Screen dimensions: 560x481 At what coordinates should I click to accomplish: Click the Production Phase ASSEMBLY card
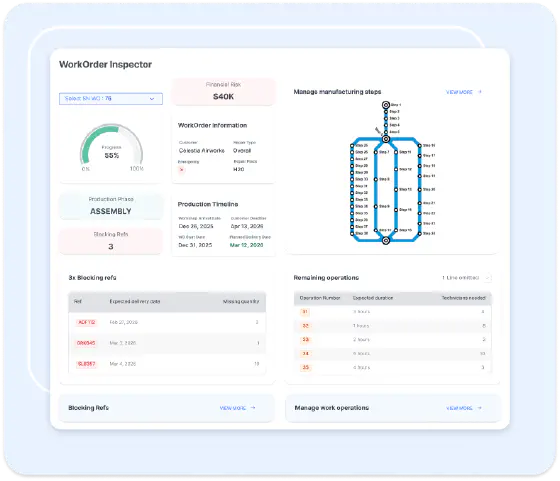[111, 206]
